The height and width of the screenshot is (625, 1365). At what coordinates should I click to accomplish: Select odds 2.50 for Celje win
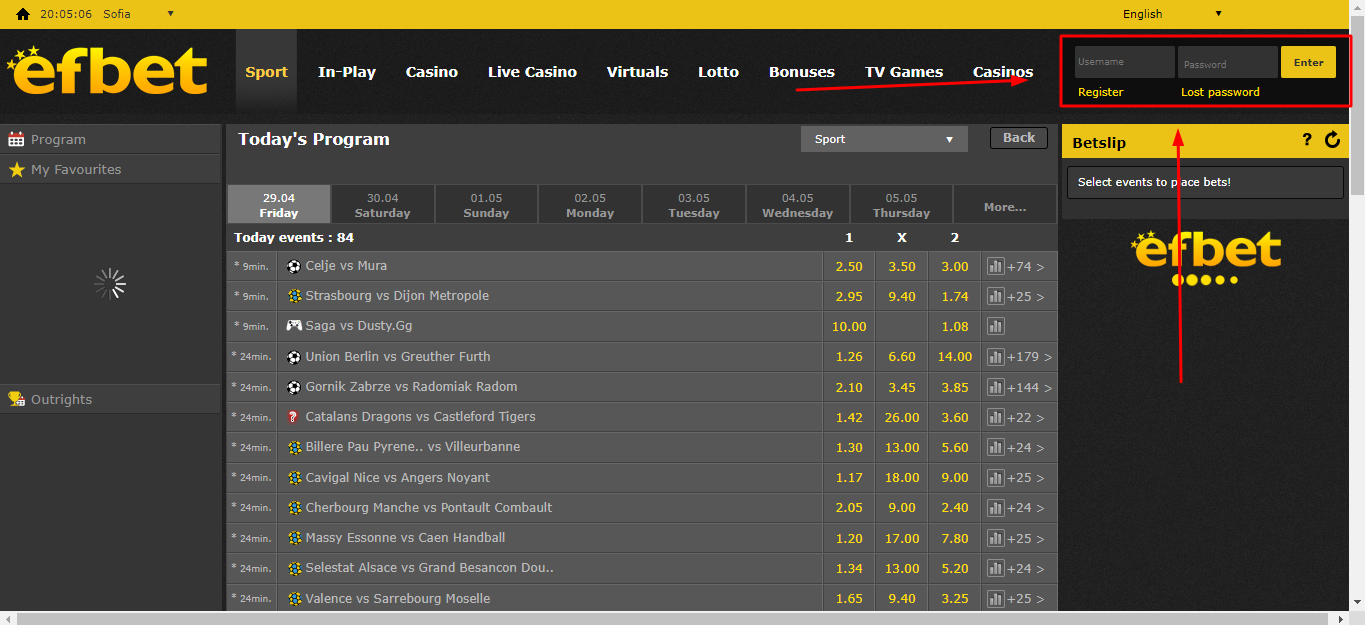coord(849,266)
